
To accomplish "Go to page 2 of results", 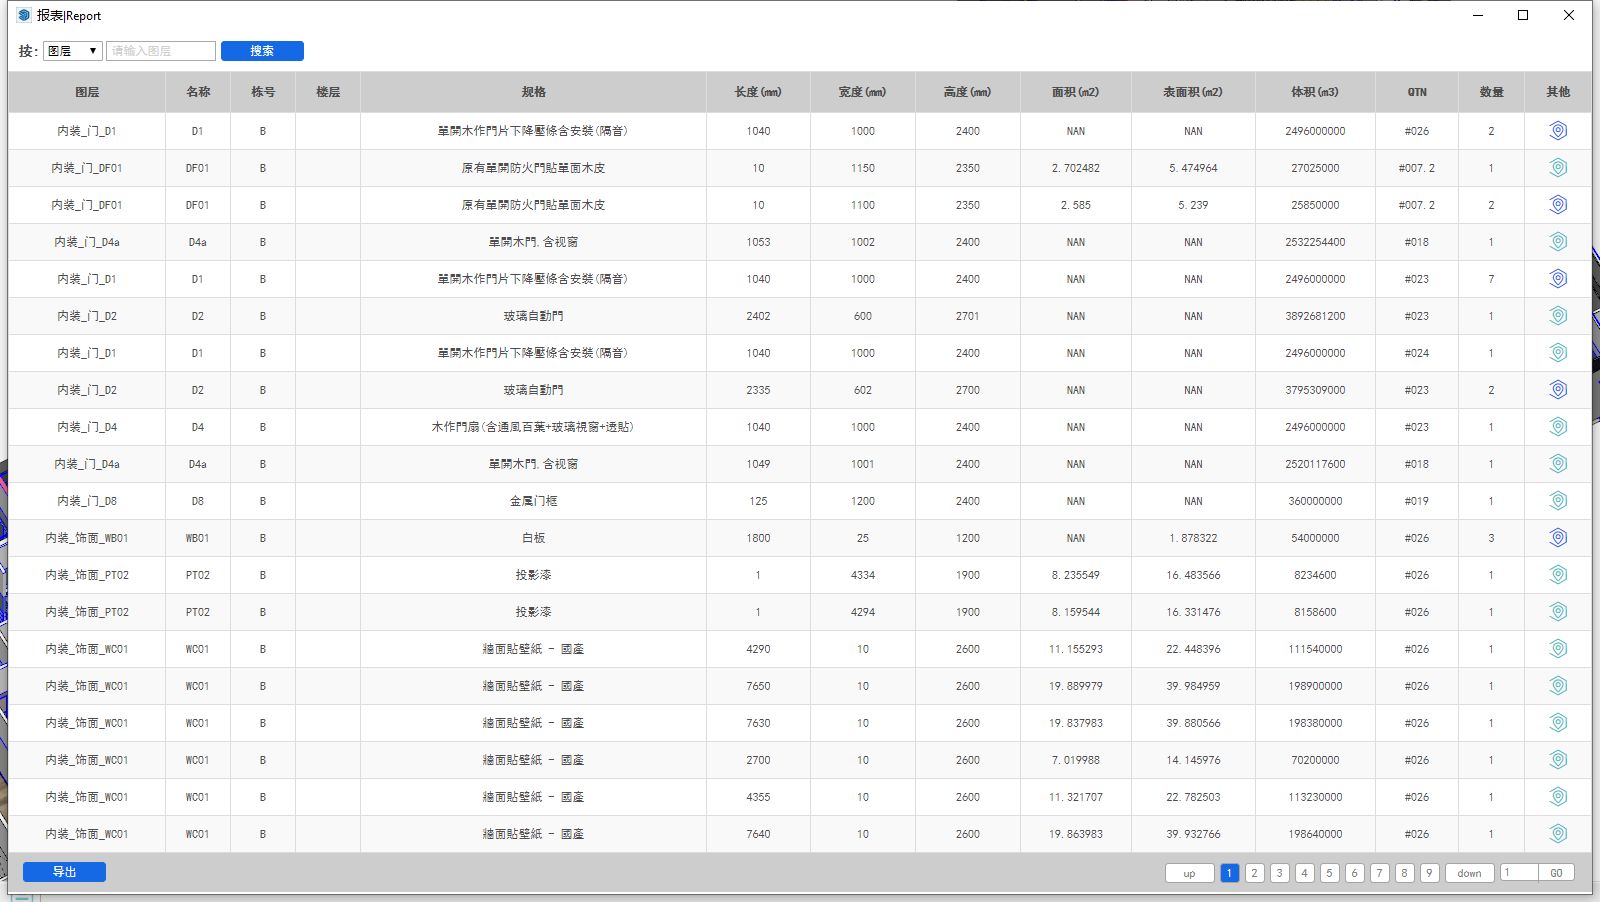I will [x=1254, y=873].
